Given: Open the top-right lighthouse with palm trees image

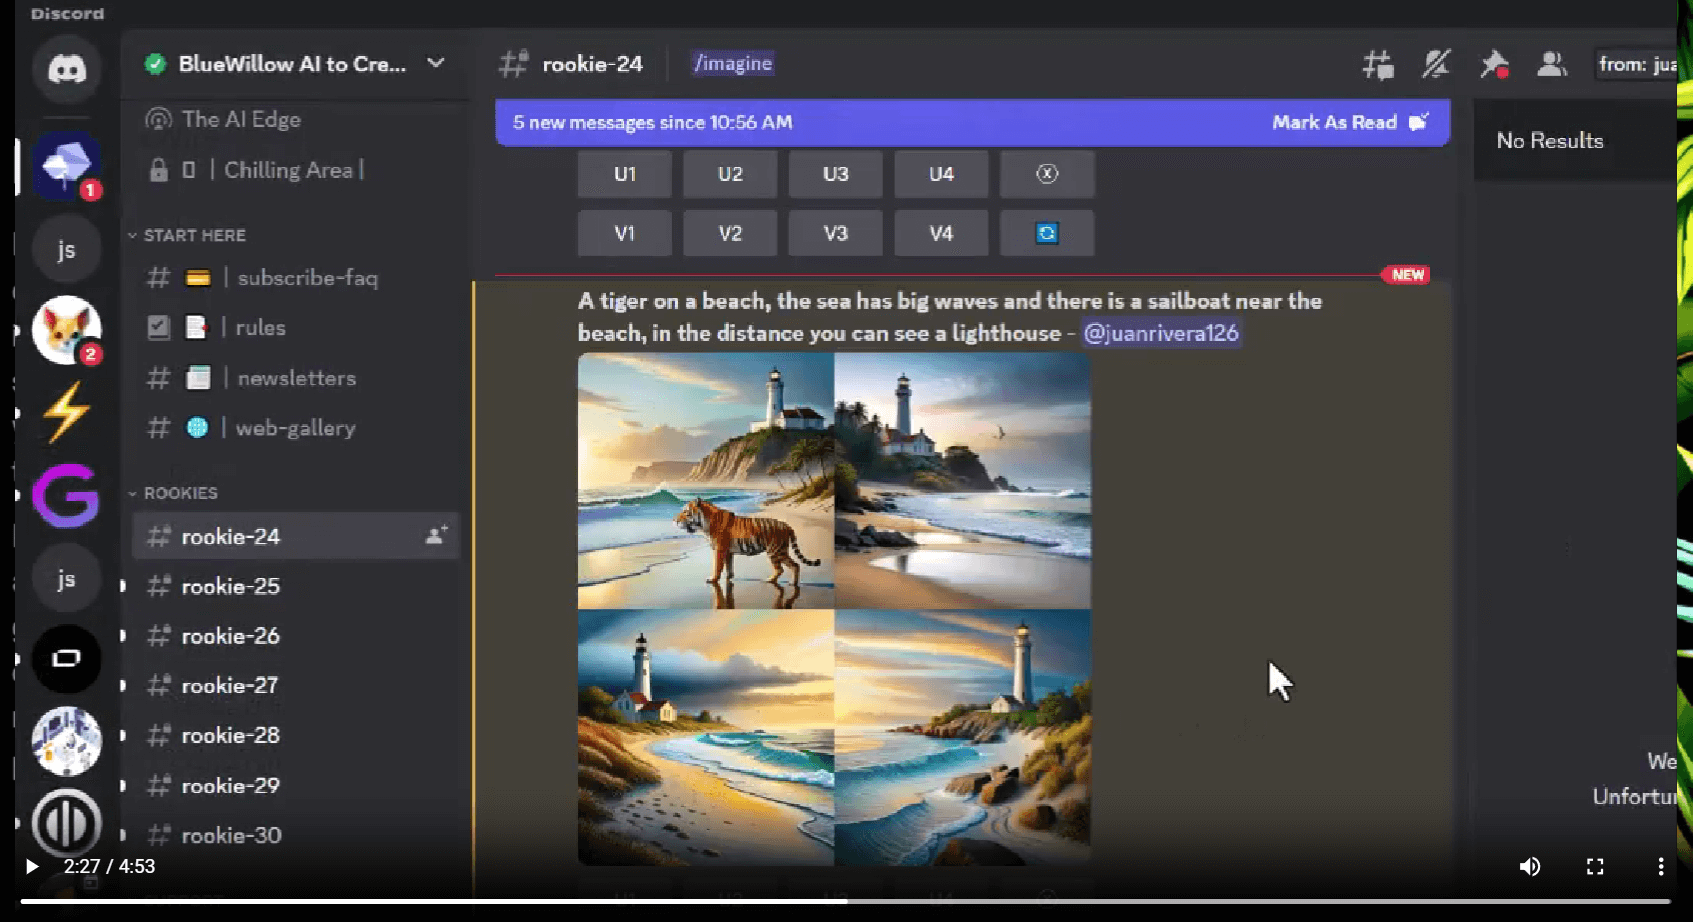Looking at the screenshot, I should click(963, 481).
